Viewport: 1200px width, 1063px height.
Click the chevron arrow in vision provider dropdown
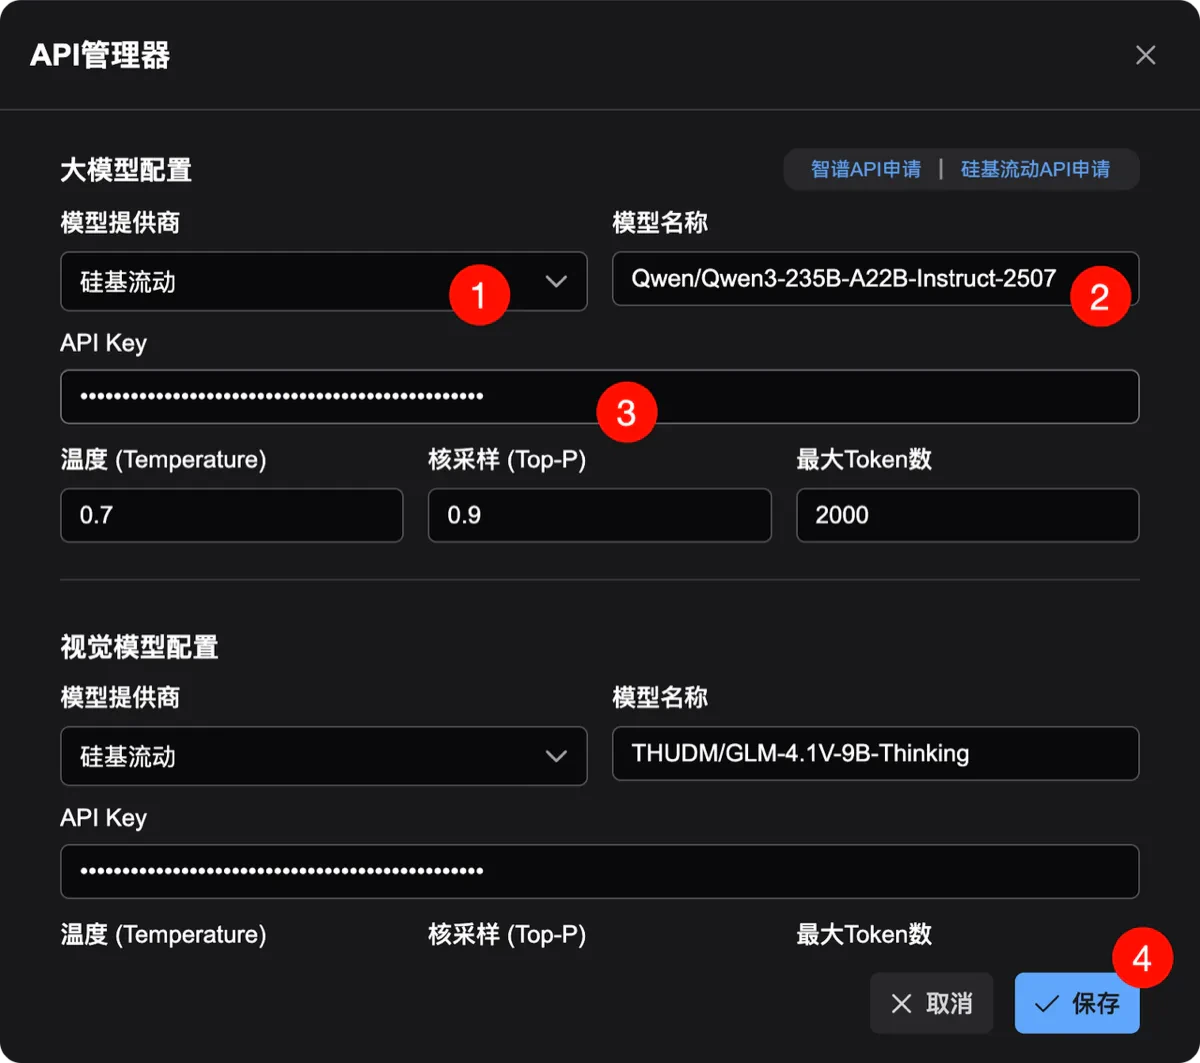556,756
